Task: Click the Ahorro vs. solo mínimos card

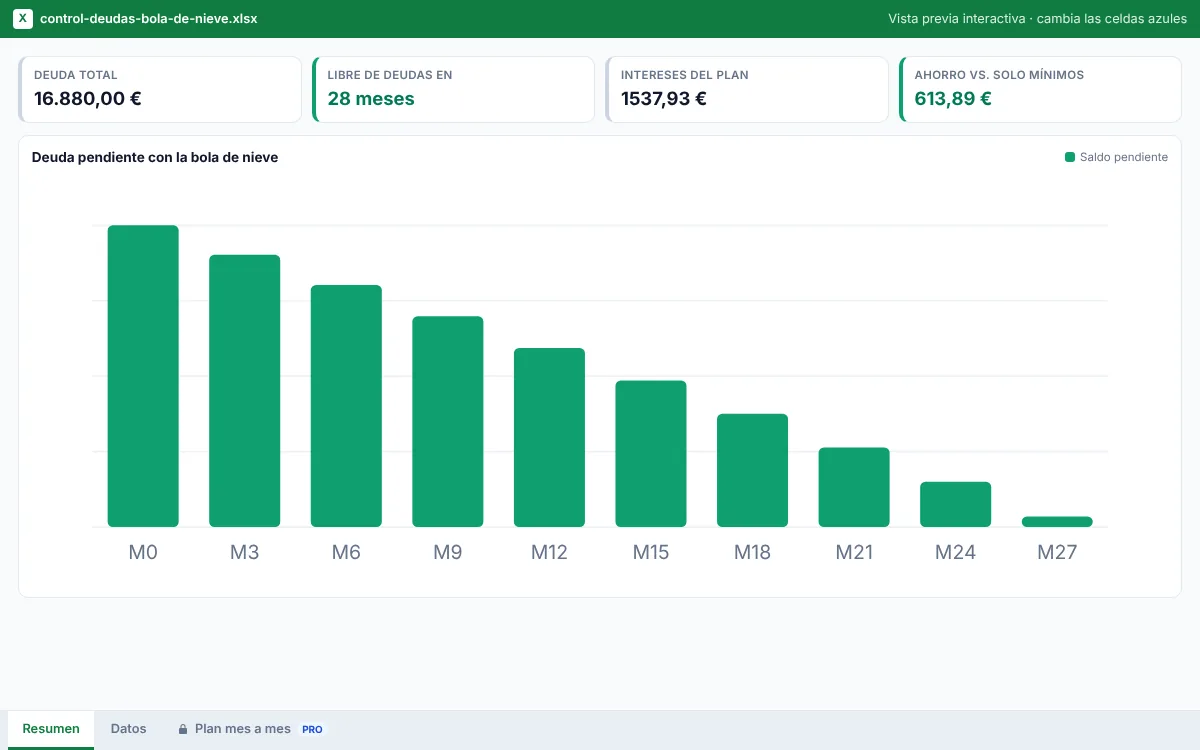Action: (x=1040, y=89)
